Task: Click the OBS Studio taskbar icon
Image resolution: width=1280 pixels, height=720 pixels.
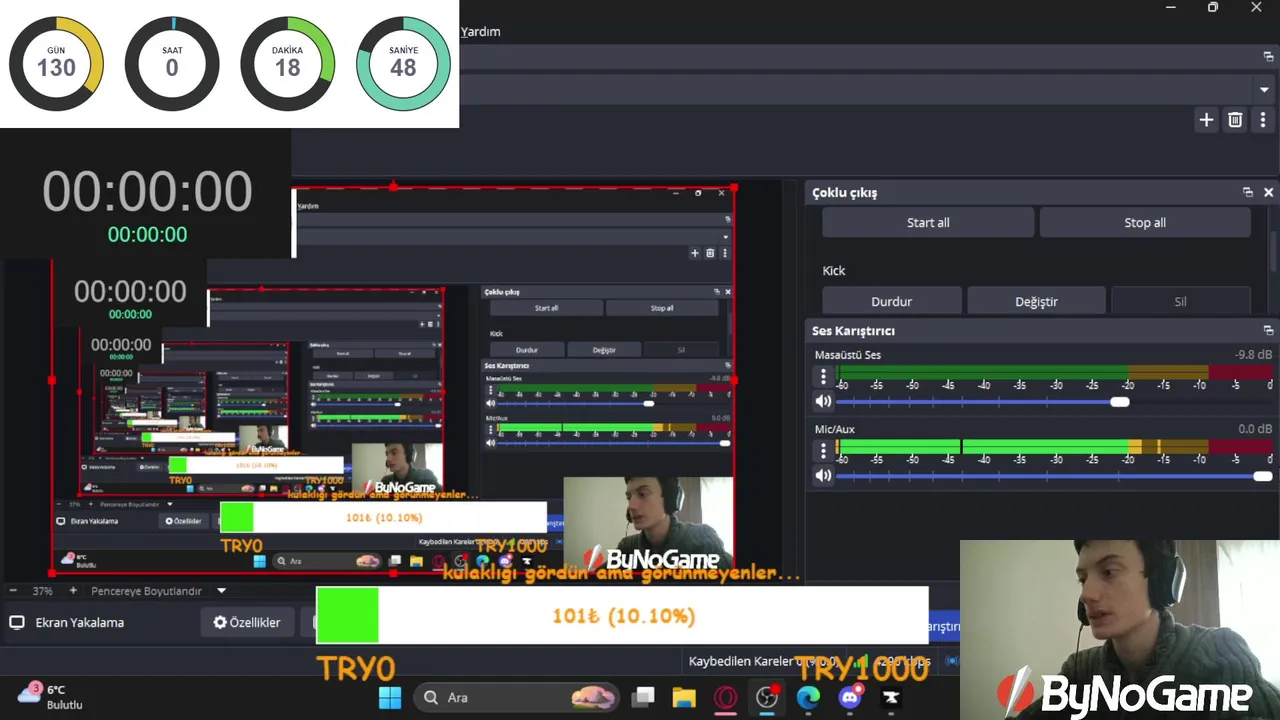Action: [x=767, y=697]
